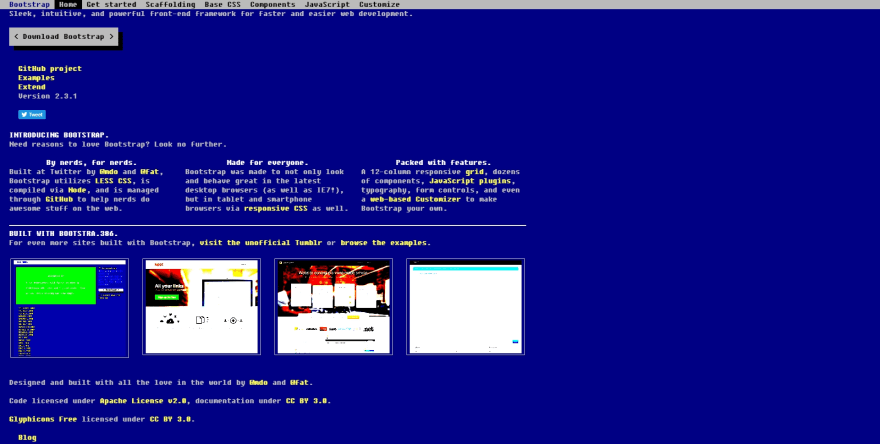Open the Get started menu item

click(x=111, y=4)
